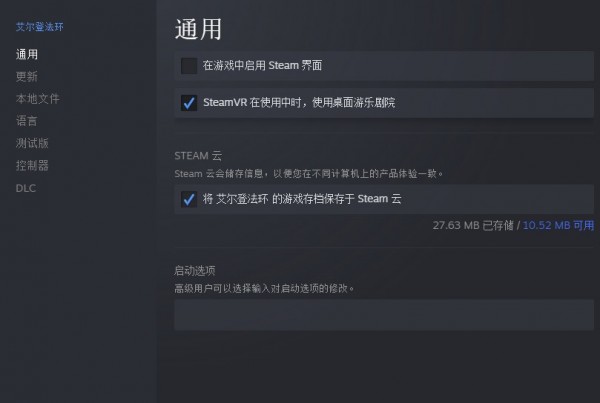Click the 启动选项 section label

tap(195, 270)
